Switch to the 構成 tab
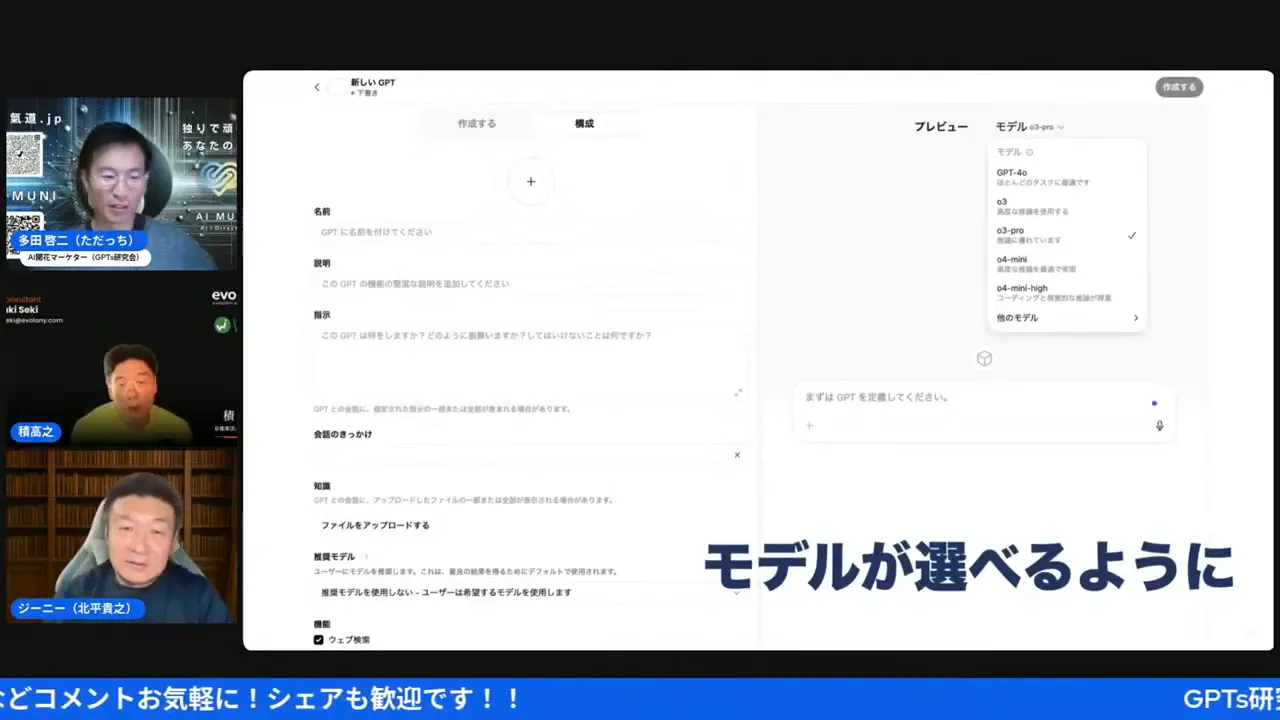Screen dimensions: 1280x720 click(x=585, y=124)
